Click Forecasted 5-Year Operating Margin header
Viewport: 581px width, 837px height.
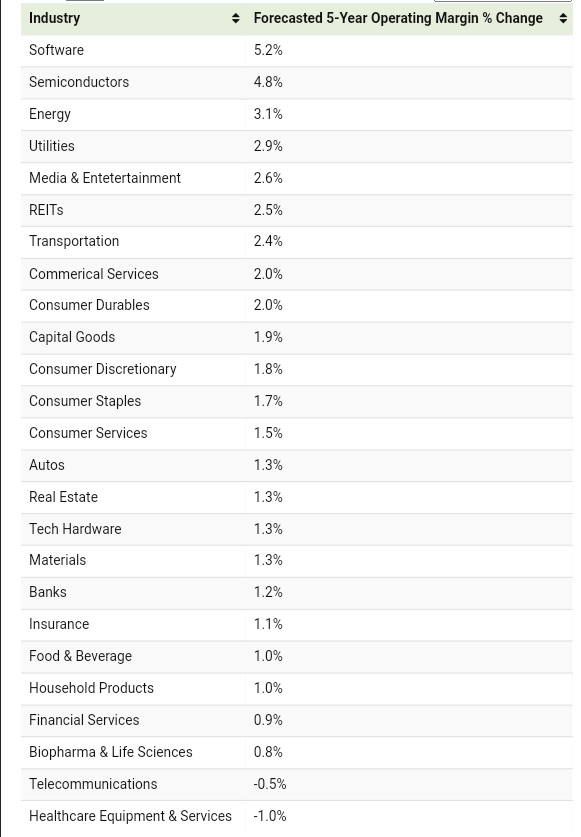pyautogui.click(x=409, y=19)
